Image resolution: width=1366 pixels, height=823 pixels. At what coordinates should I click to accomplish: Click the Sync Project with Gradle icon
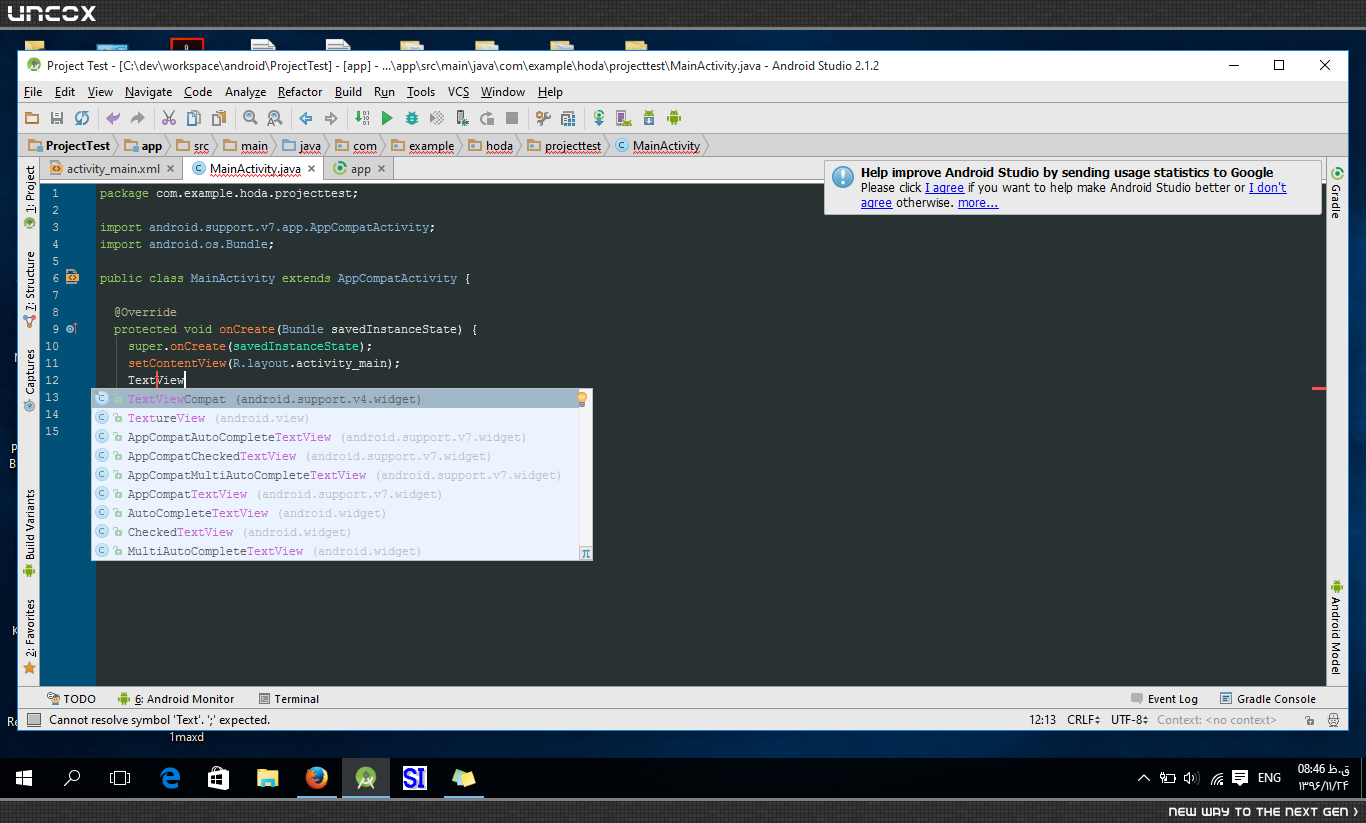tap(599, 118)
